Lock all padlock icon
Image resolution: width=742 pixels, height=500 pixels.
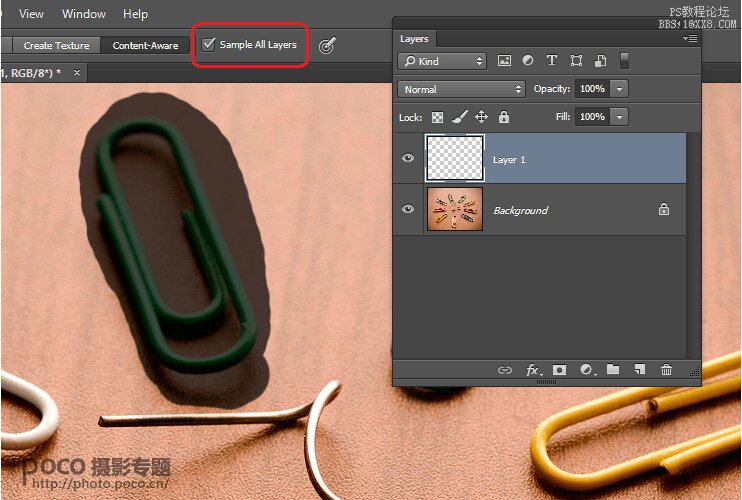point(504,117)
